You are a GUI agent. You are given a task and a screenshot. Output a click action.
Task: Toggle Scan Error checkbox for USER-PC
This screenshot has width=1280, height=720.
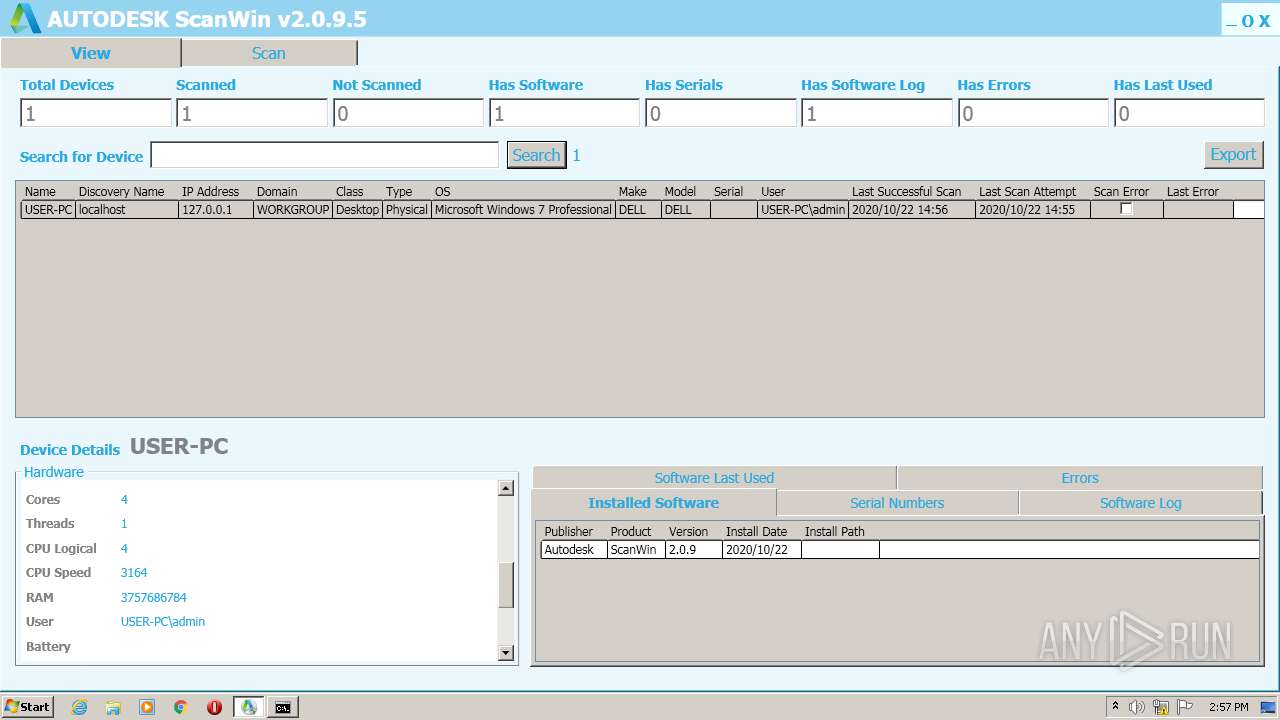[x=1126, y=209]
